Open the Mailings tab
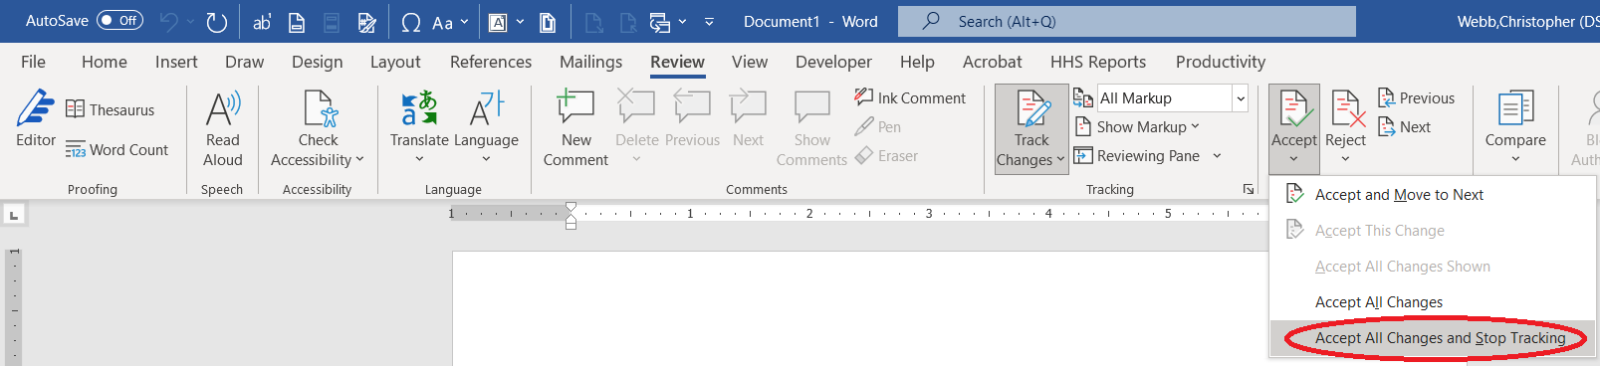1600x366 pixels. click(x=591, y=62)
